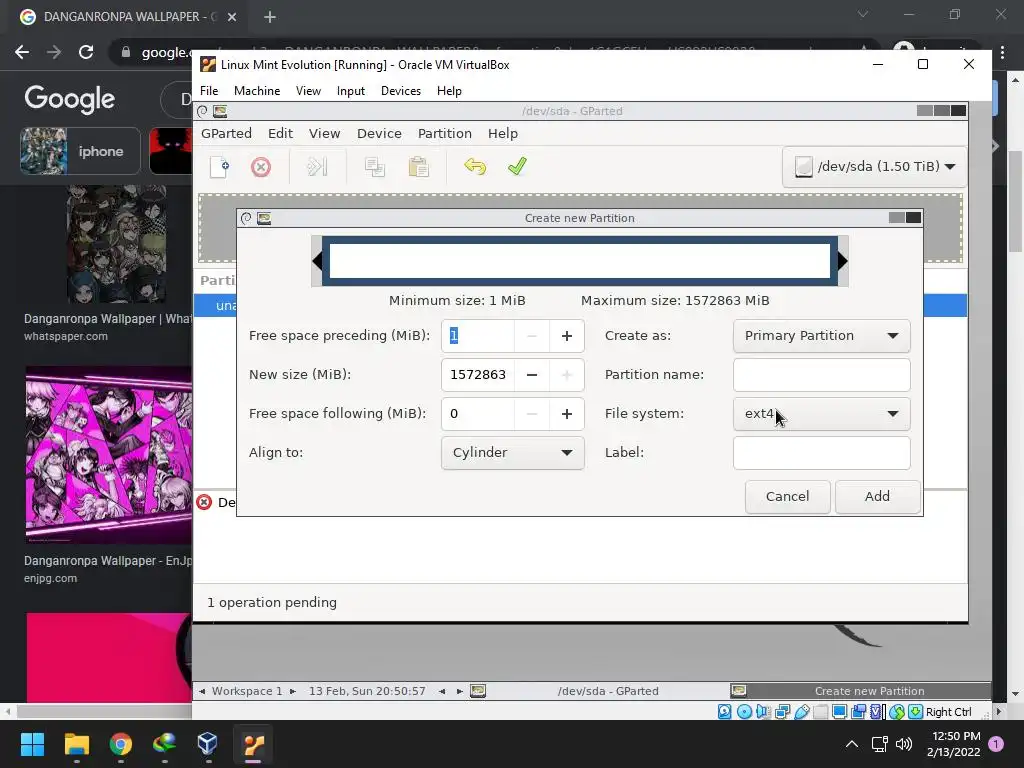
Task: Show hidden system tray icons
Action: (852, 744)
